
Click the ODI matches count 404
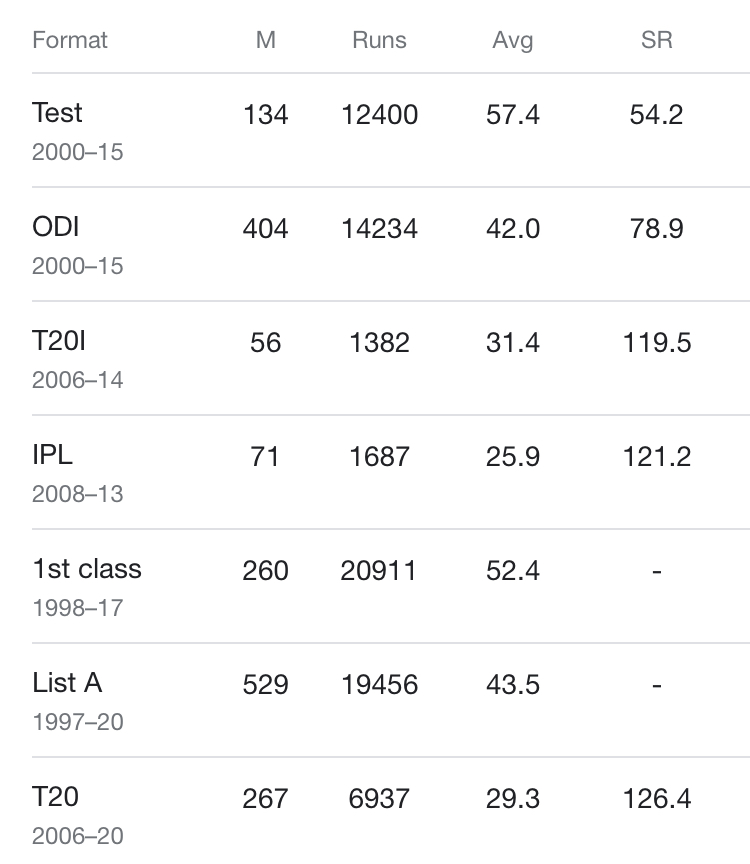(266, 229)
